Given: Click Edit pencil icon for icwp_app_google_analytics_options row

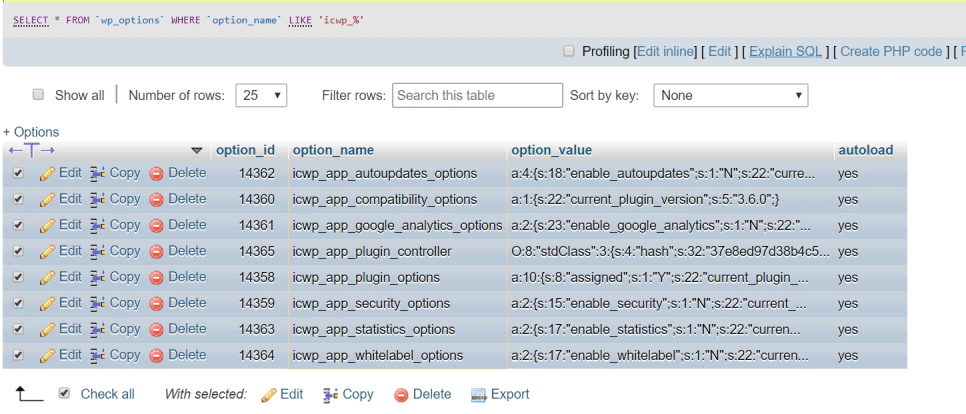Looking at the screenshot, I should click(x=47, y=226).
